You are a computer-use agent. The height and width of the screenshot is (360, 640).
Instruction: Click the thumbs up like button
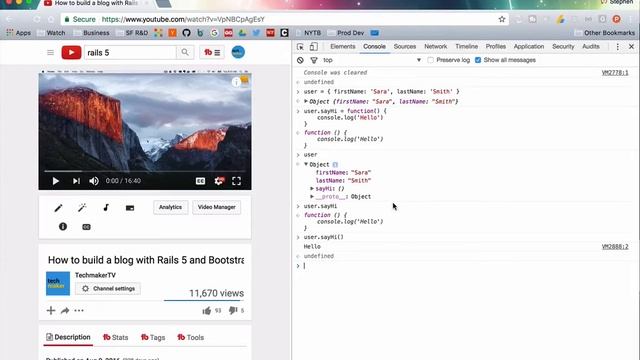click(x=207, y=311)
